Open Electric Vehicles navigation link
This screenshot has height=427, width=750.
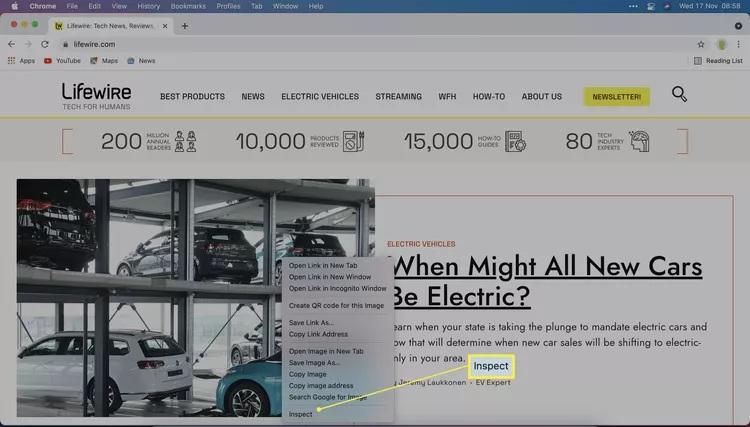point(320,97)
